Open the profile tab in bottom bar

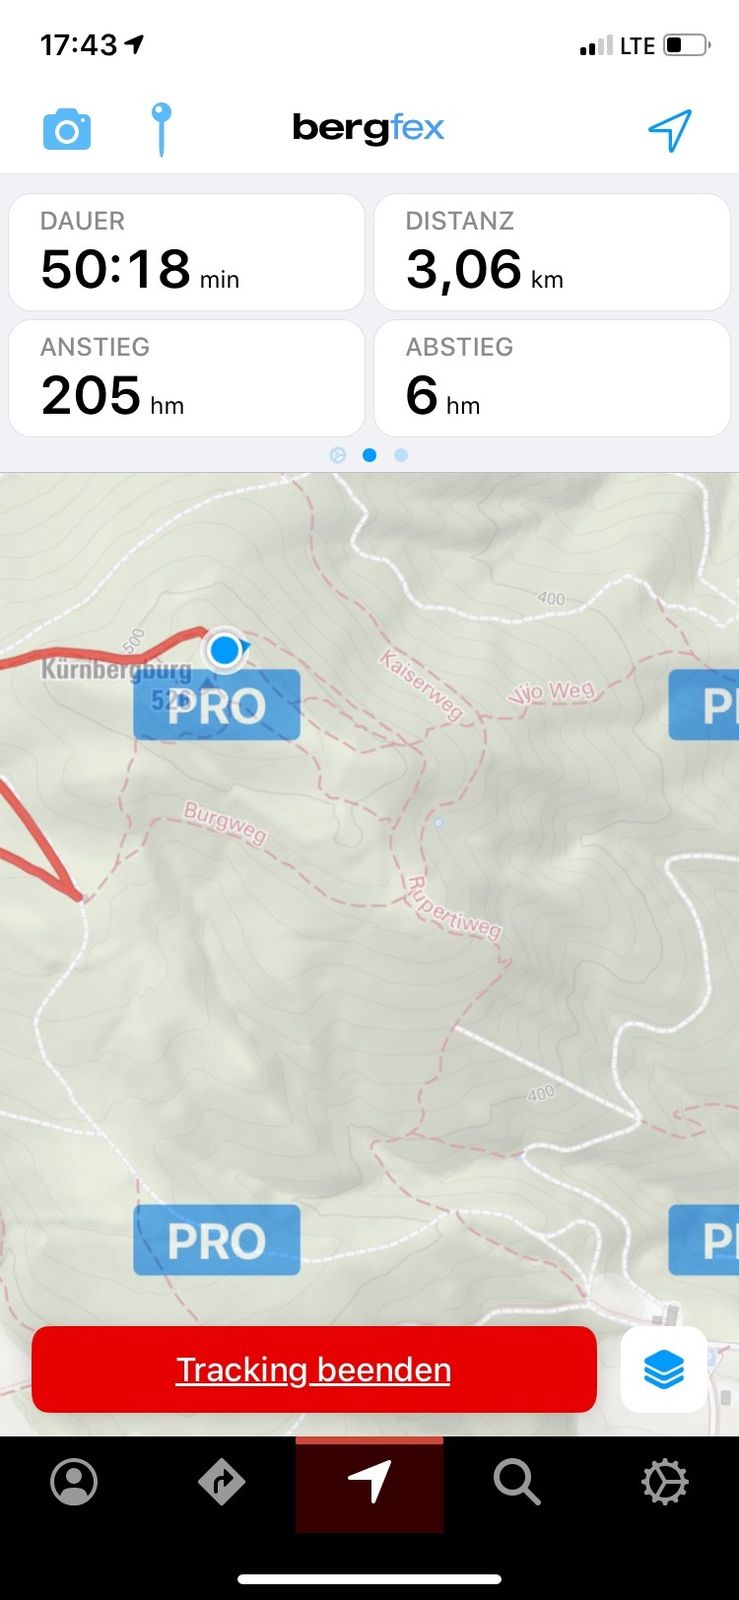pos(74,1482)
